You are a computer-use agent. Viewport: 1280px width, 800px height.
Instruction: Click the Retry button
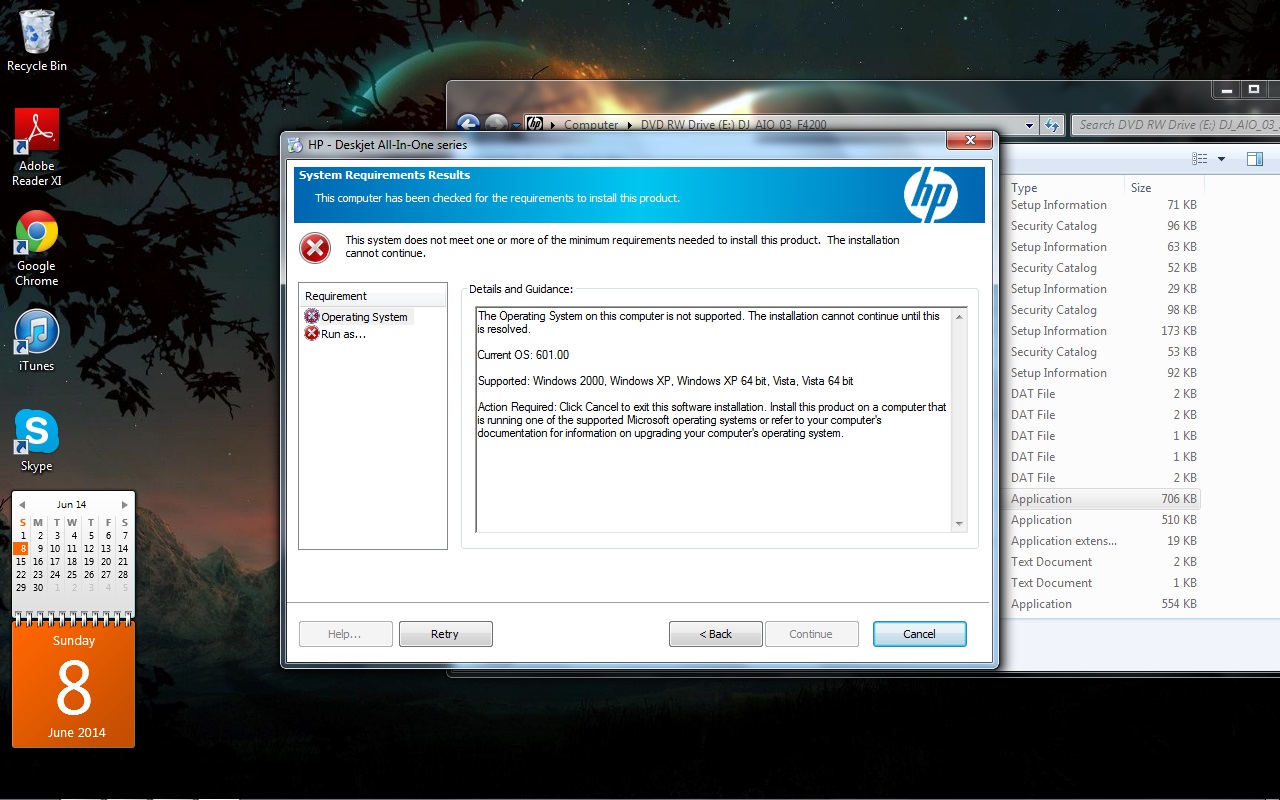(445, 634)
